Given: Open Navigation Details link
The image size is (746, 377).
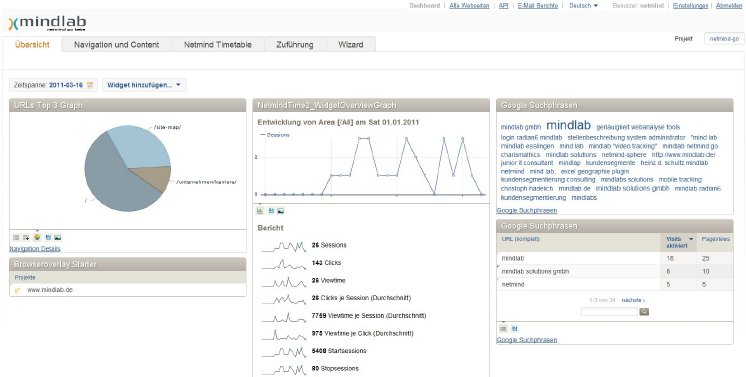Looking at the screenshot, I should [x=35, y=248].
